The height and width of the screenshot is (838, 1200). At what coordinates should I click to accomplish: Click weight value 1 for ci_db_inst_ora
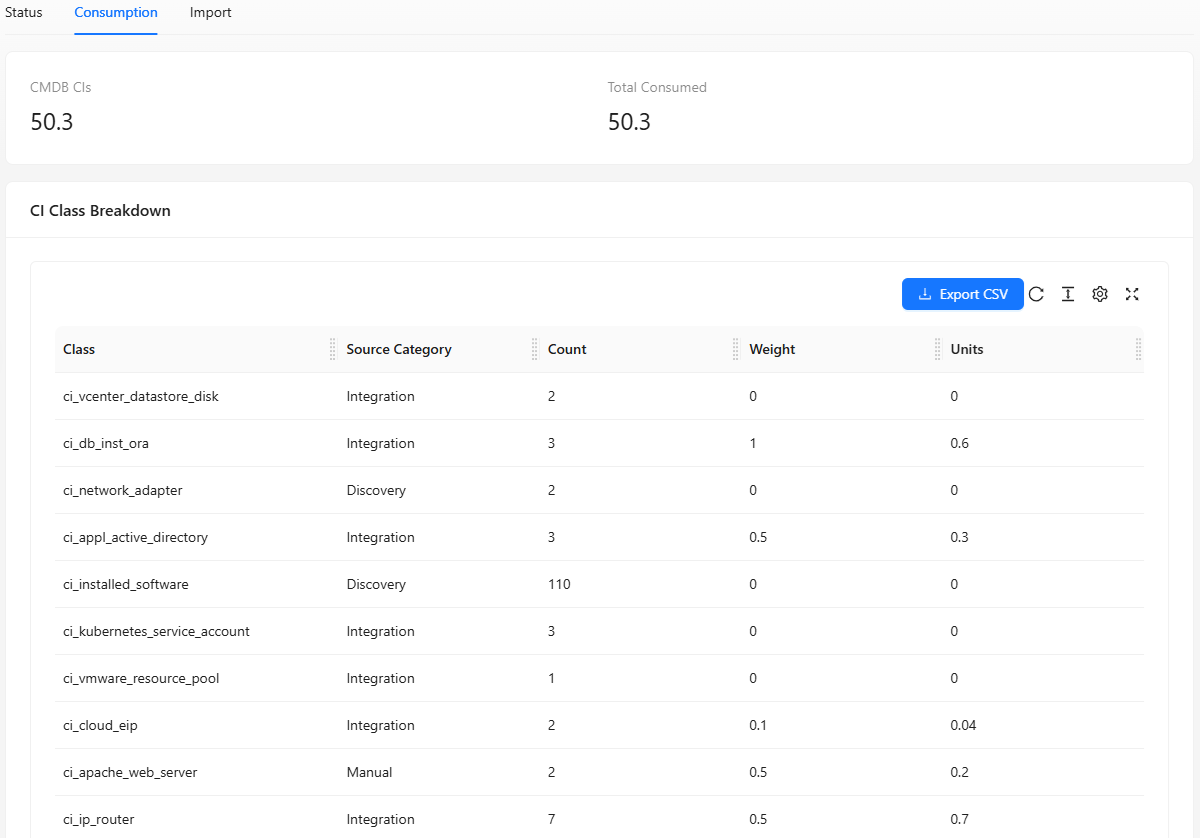[x=753, y=443]
